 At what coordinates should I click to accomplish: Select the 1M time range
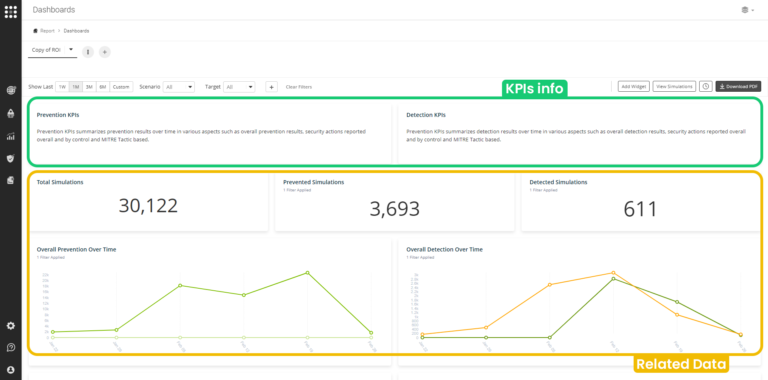click(76, 87)
